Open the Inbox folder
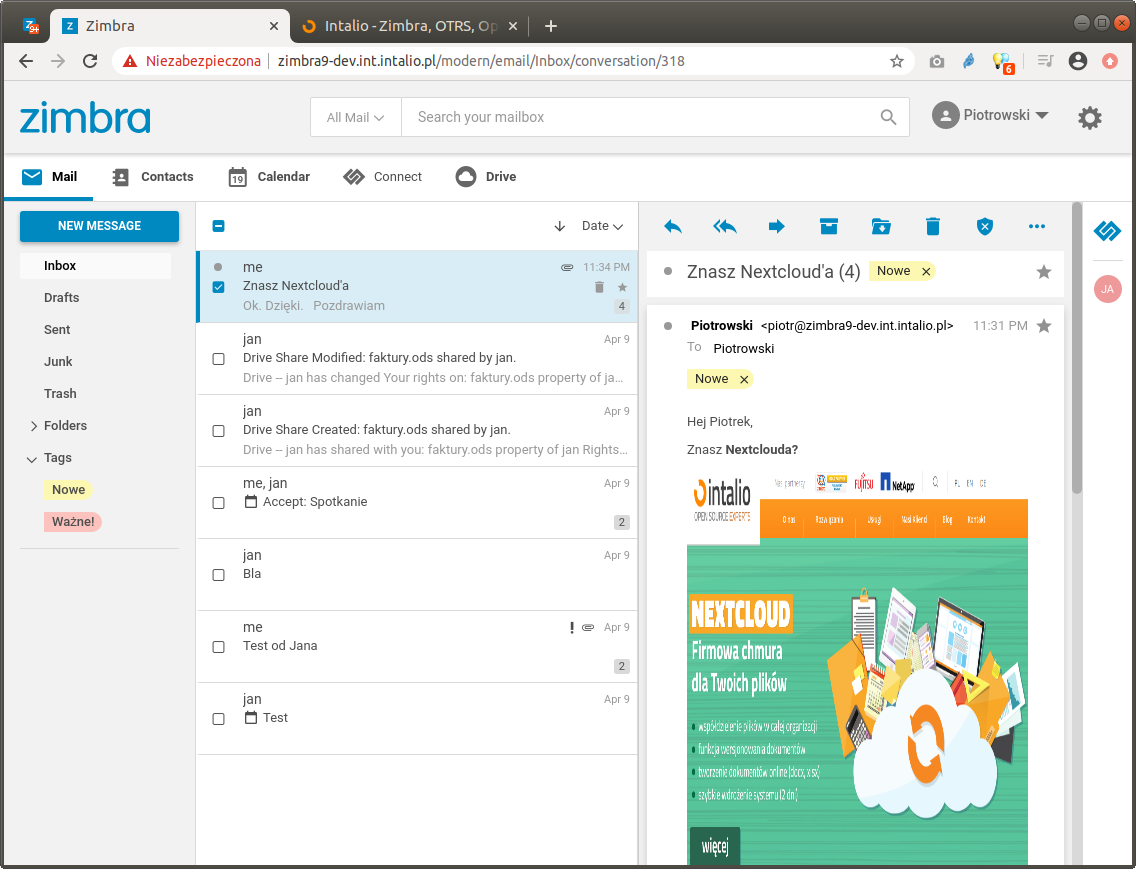The height and width of the screenshot is (869, 1136). (96, 266)
